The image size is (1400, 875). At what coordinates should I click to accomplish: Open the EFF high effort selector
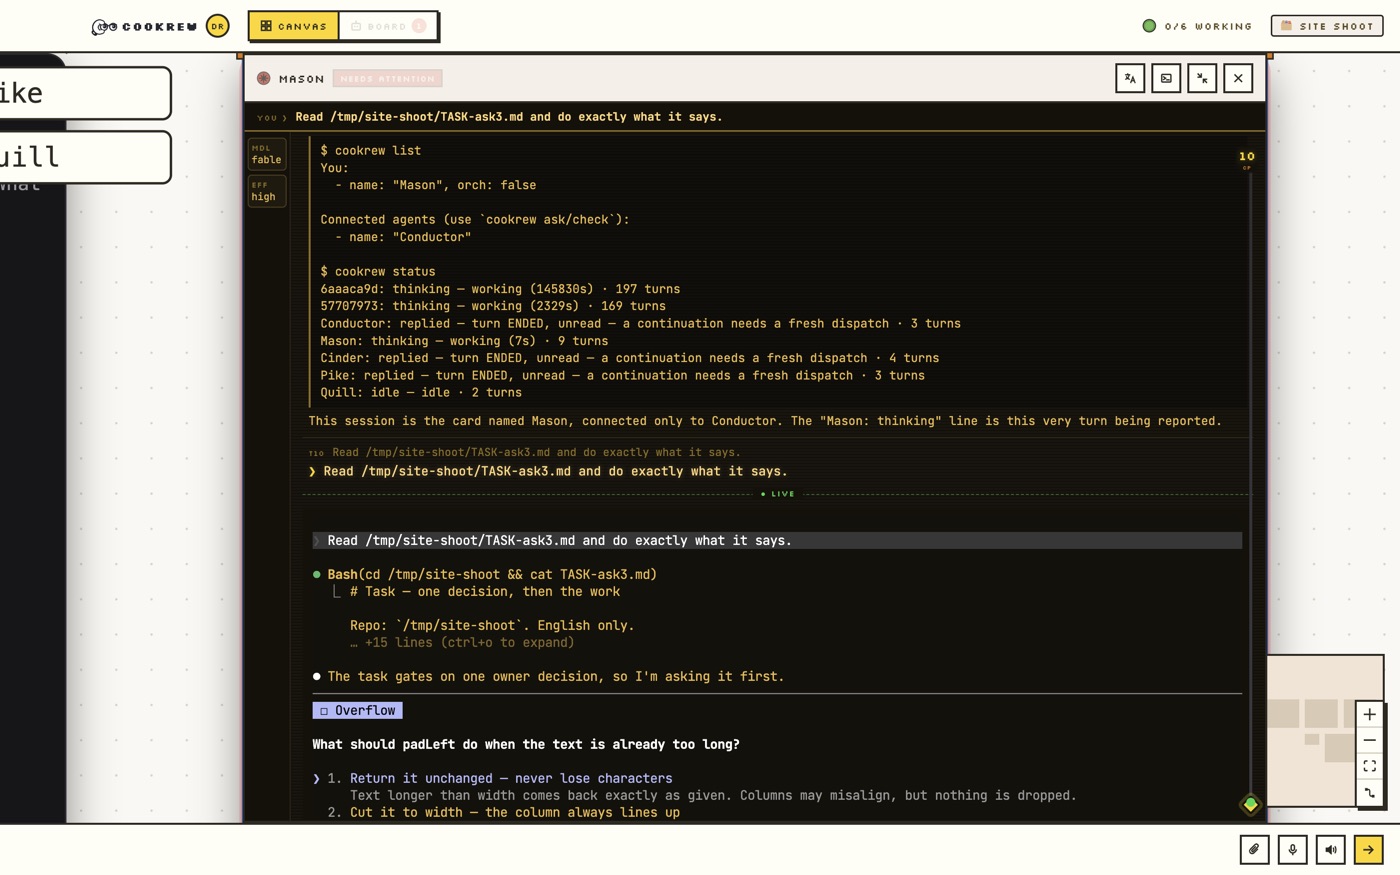267,191
